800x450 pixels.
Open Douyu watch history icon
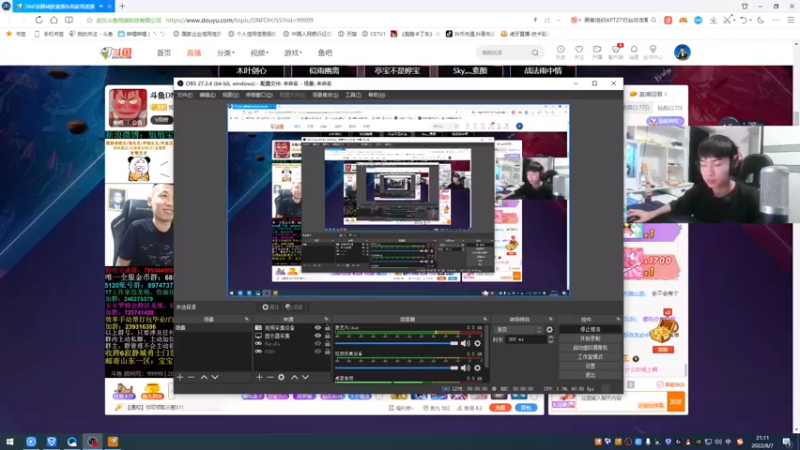[560, 52]
